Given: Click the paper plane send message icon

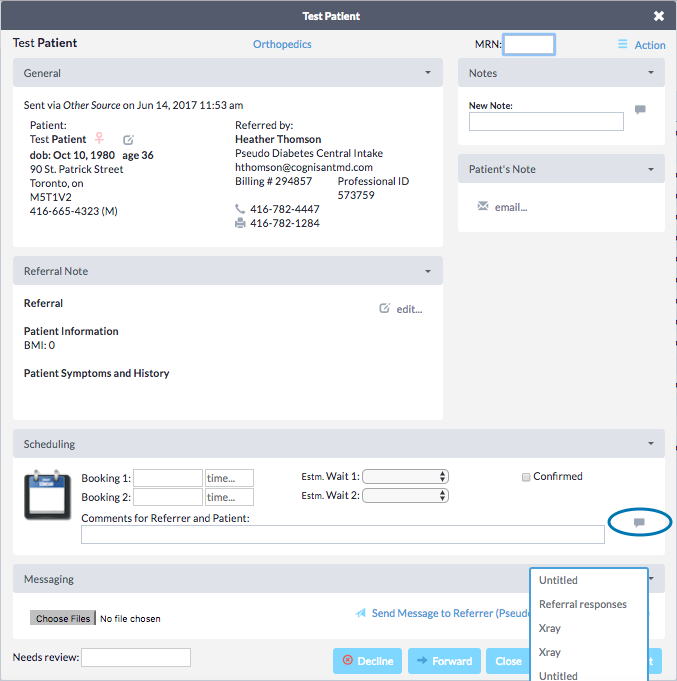Looking at the screenshot, I should coord(360,613).
